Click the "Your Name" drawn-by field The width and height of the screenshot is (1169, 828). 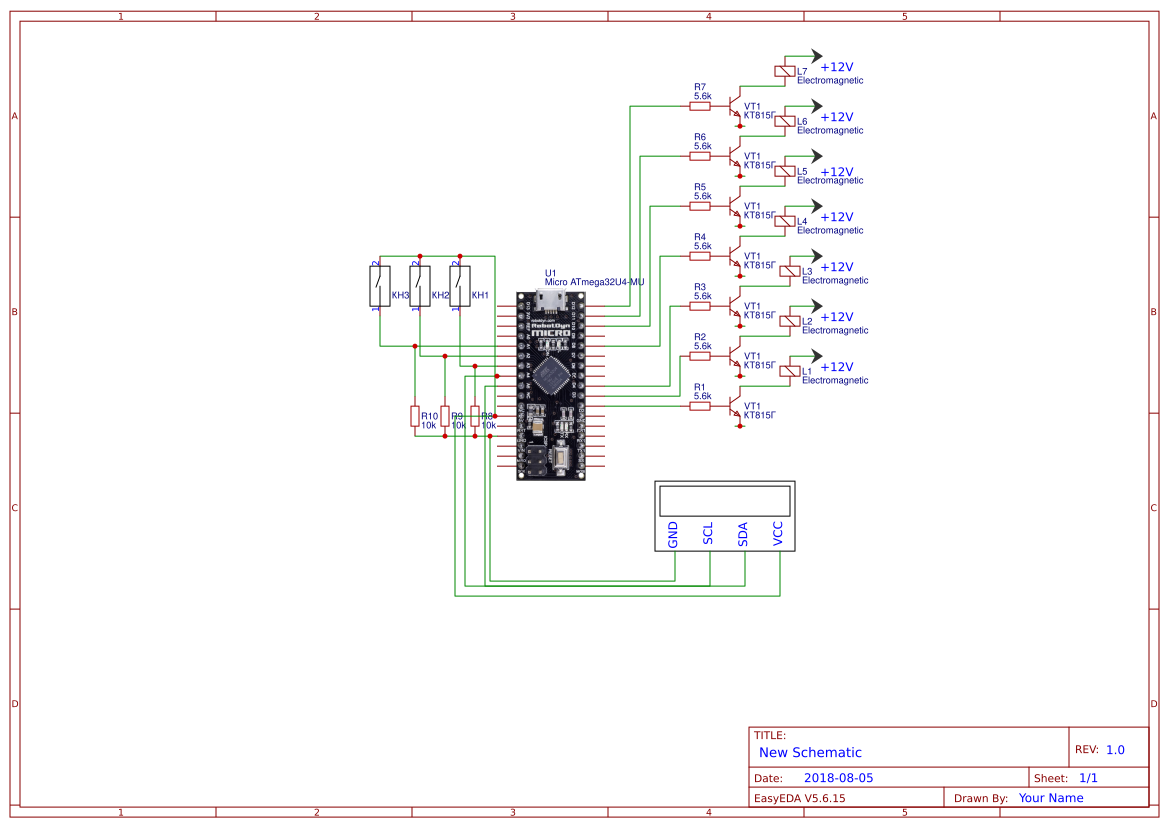[x=1050, y=798]
